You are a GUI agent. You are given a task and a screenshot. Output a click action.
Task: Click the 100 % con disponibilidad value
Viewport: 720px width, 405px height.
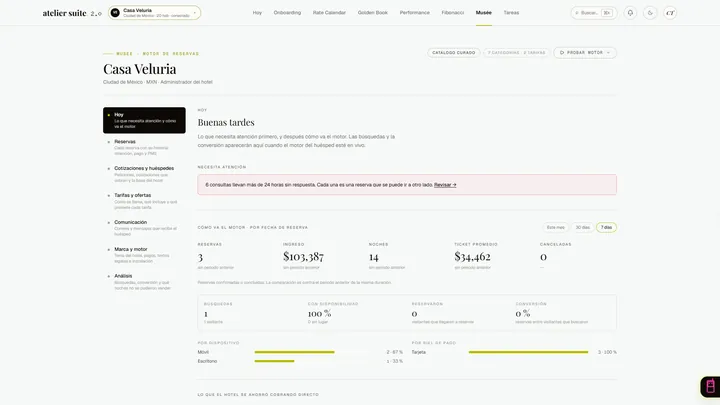tap(320, 314)
